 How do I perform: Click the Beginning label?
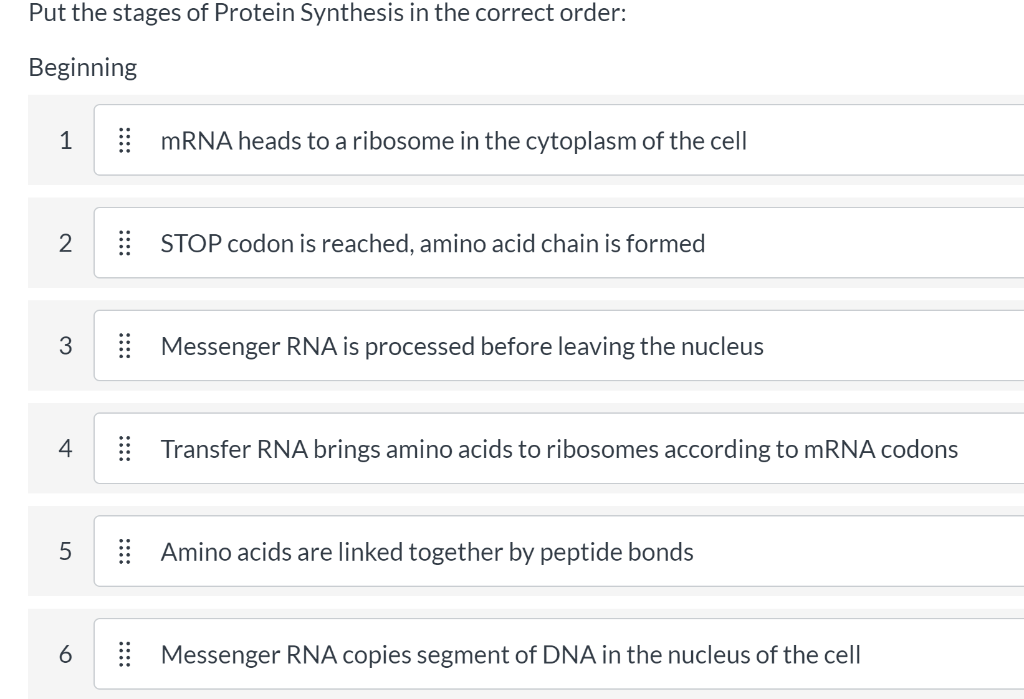[82, 67]
